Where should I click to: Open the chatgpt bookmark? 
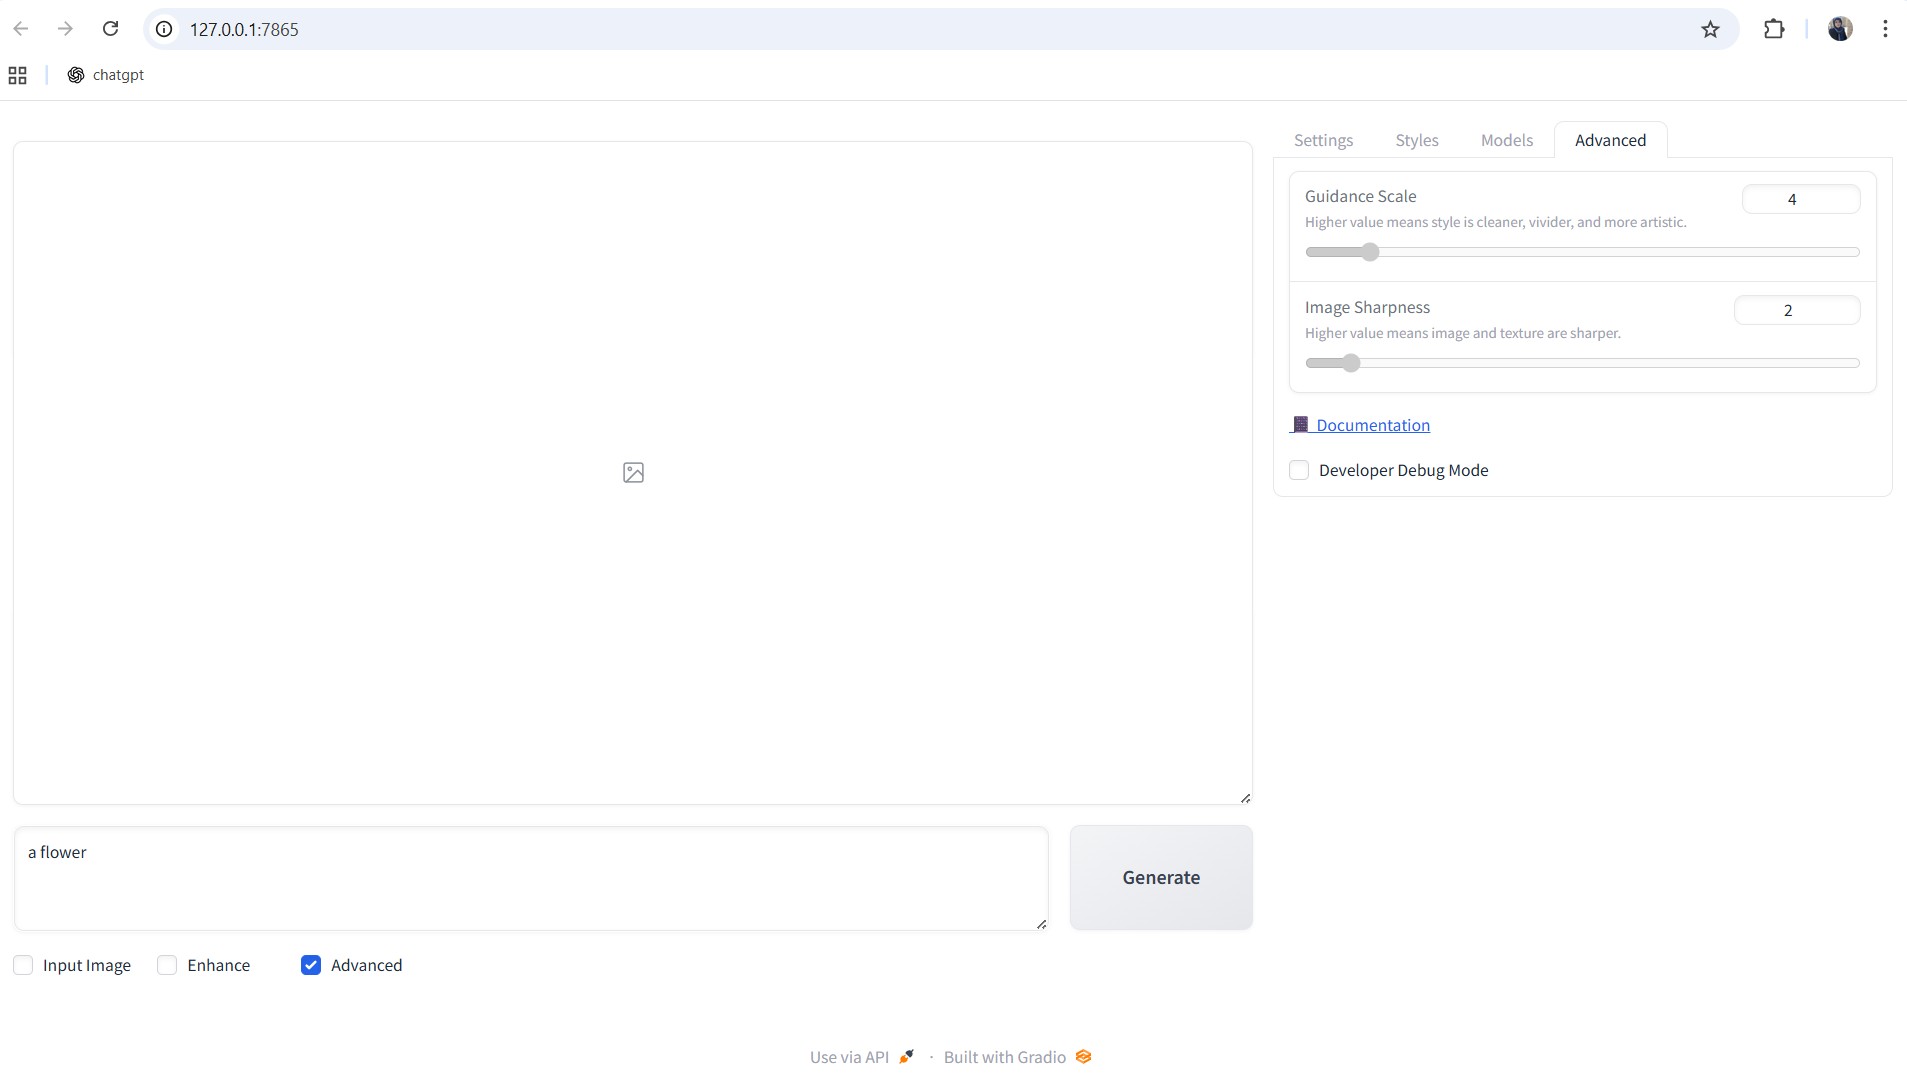coord(106,75)
